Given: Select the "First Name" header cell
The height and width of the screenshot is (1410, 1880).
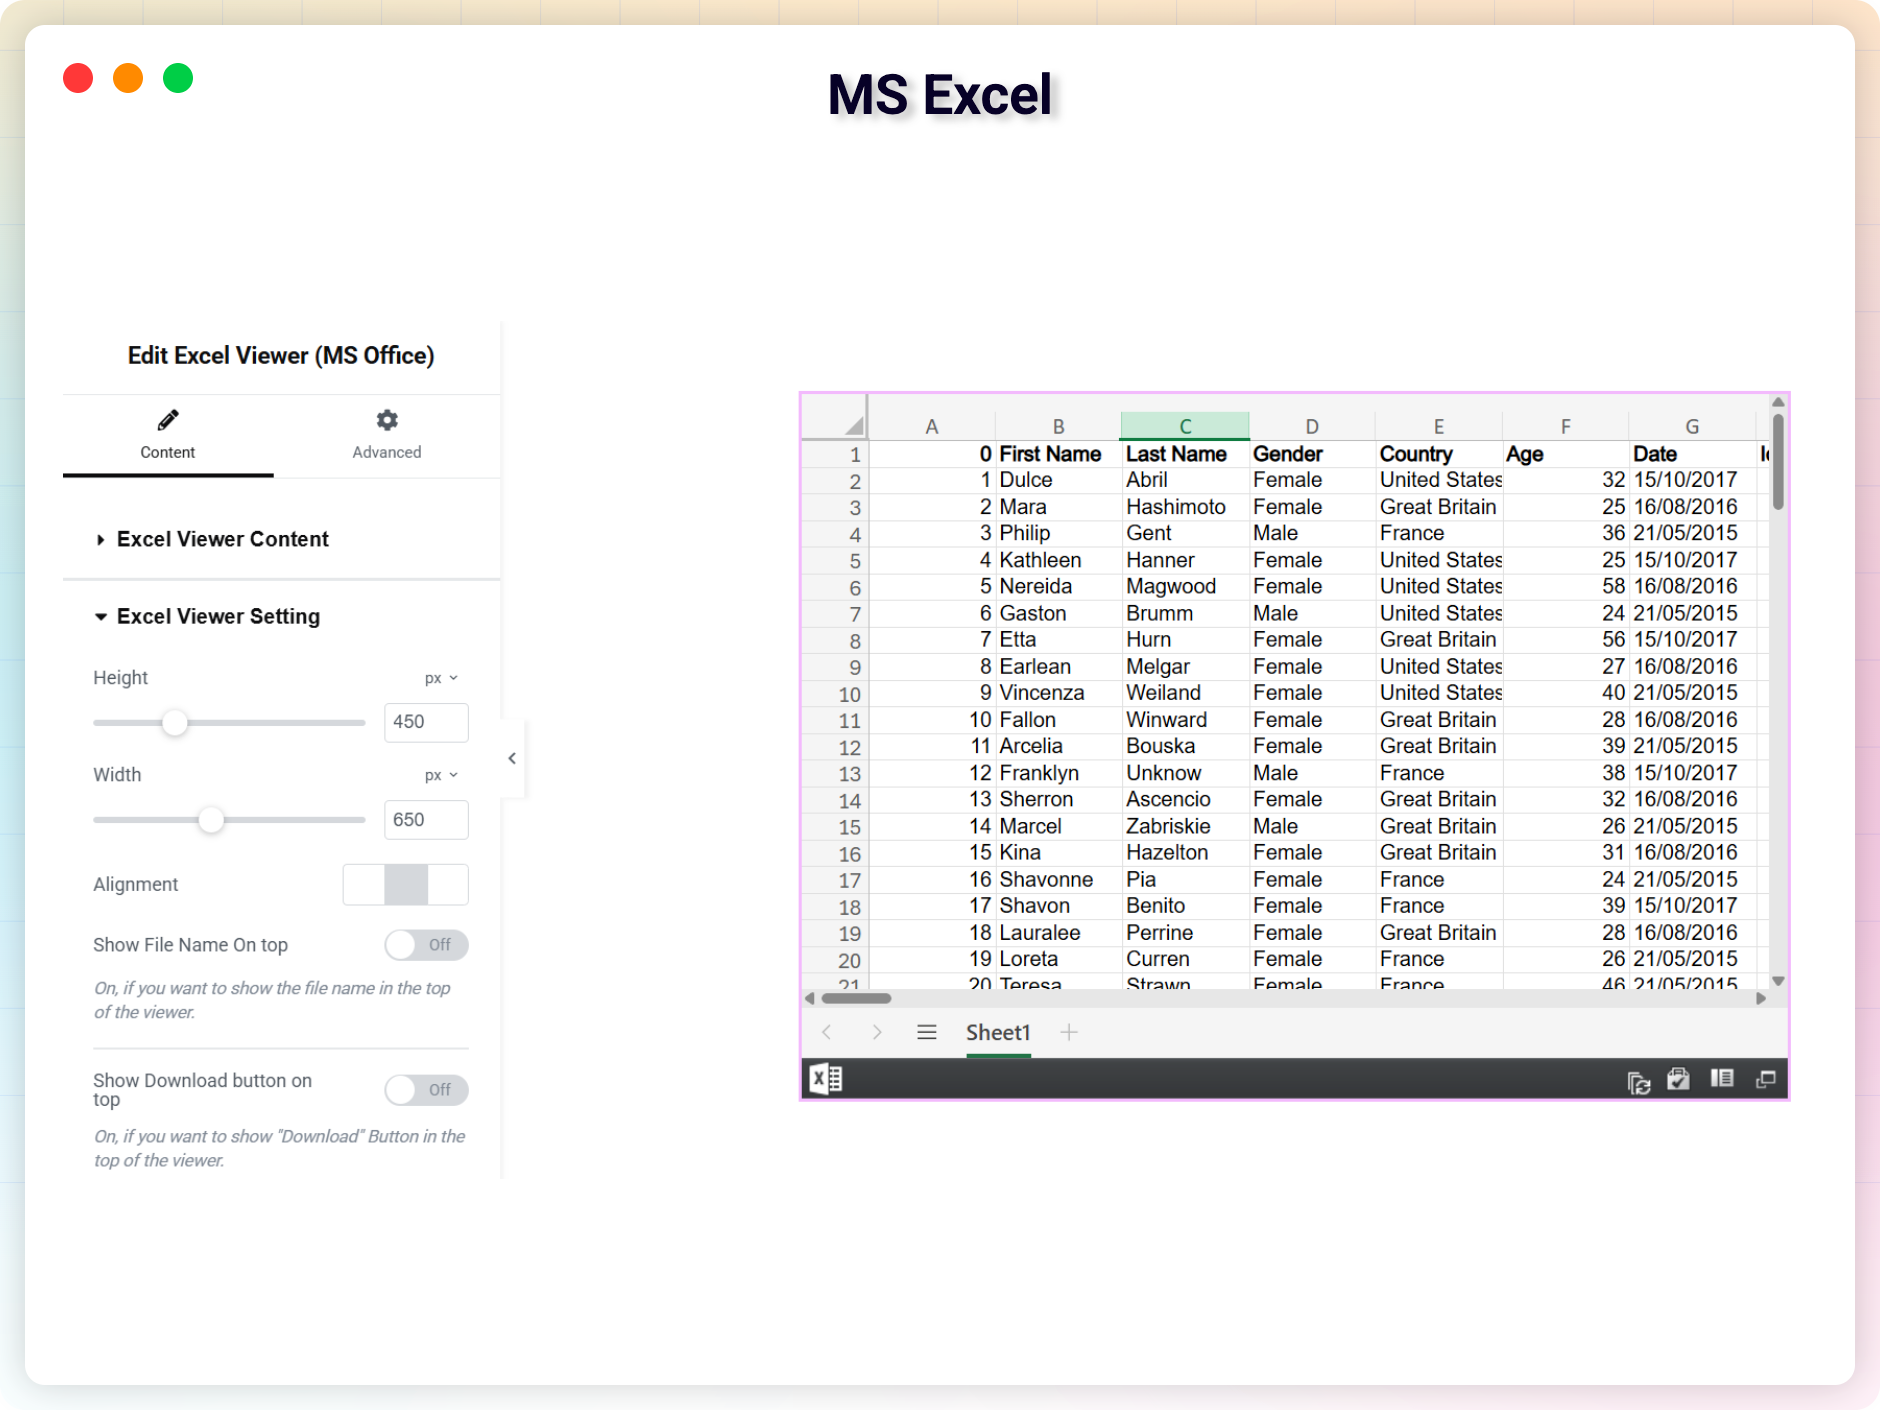Looking at the screenshot, I should pos(1058,454).
